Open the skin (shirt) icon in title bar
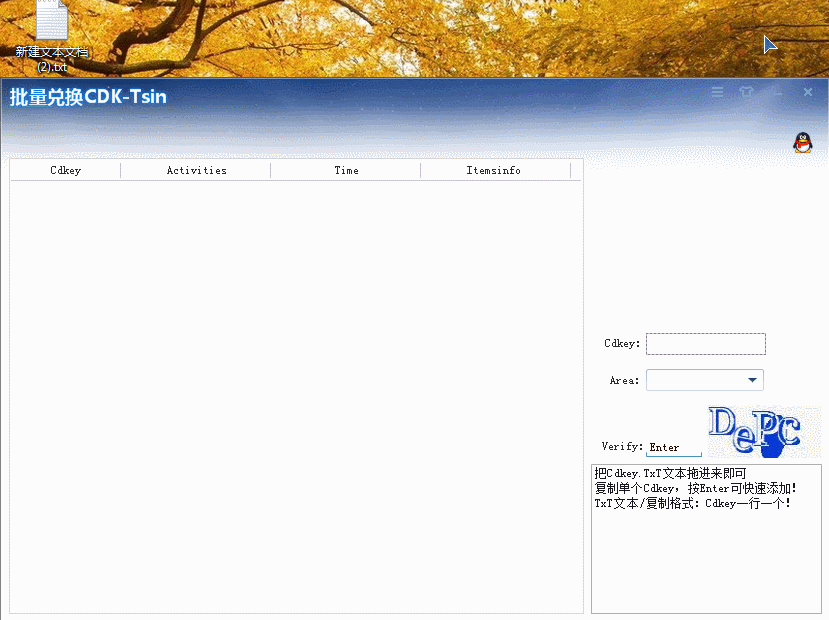829x620 pixels. [746, 92]
